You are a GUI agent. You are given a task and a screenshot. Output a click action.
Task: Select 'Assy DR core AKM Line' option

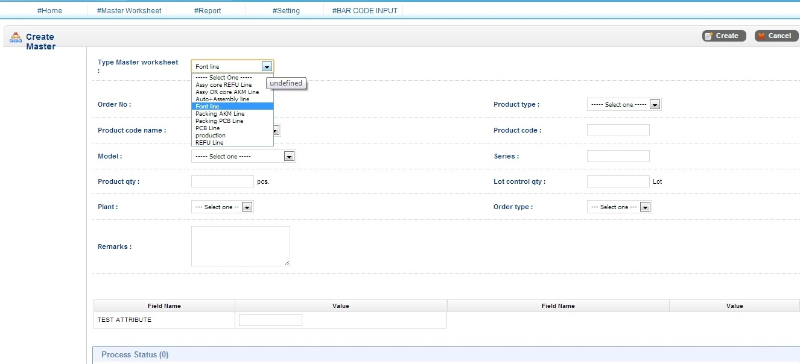coord(233,92)
